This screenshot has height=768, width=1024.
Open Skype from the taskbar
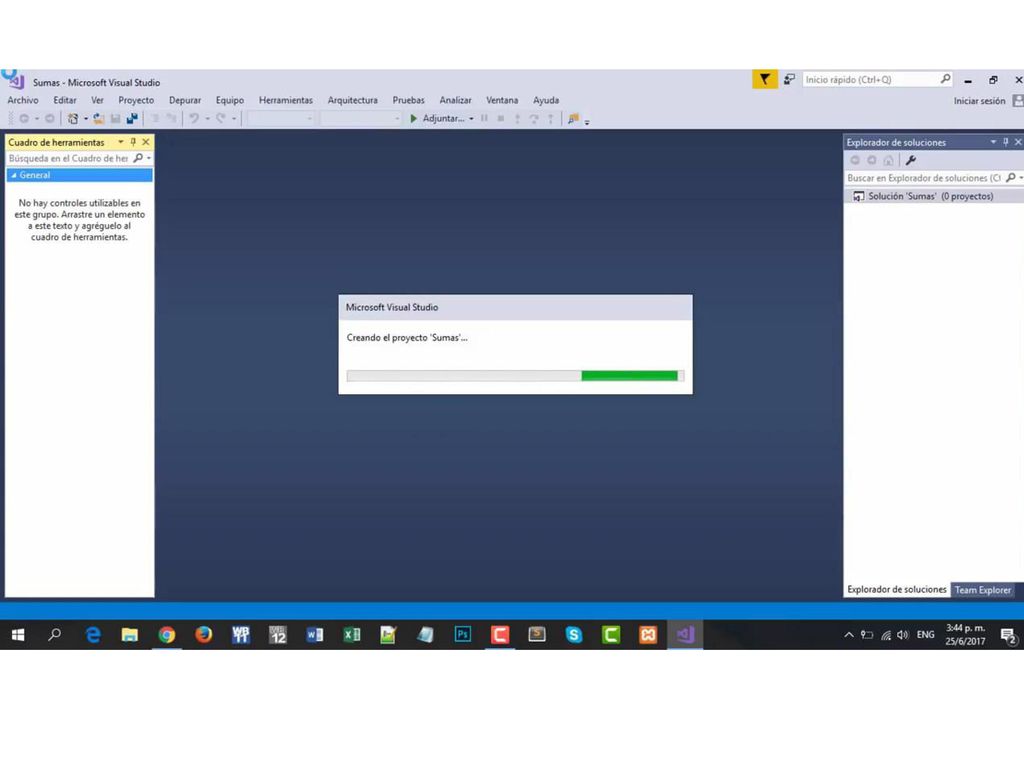click(574, 634)
